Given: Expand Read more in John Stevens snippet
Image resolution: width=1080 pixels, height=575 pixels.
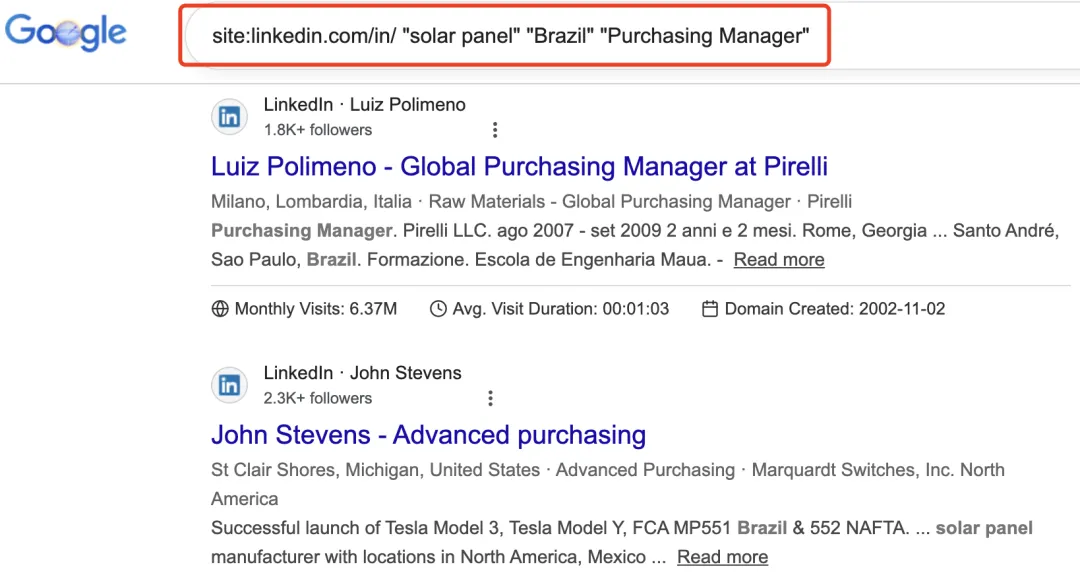Looking at the screenshot, I should [x=722, y=557].
